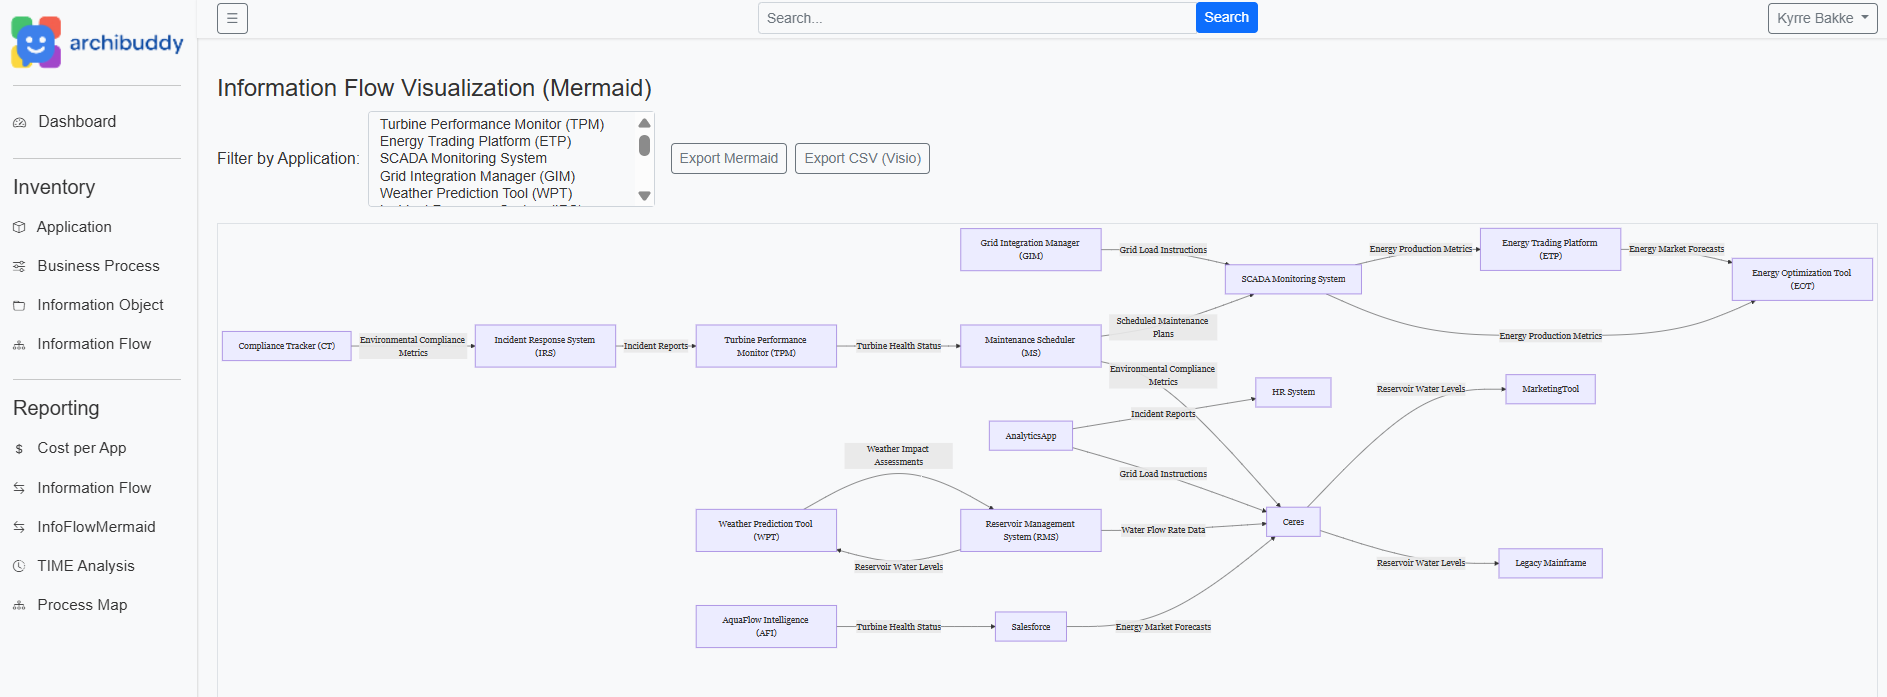Open Application under Inventory
This screenshot has width=1887, height=697.
[74, 227]
